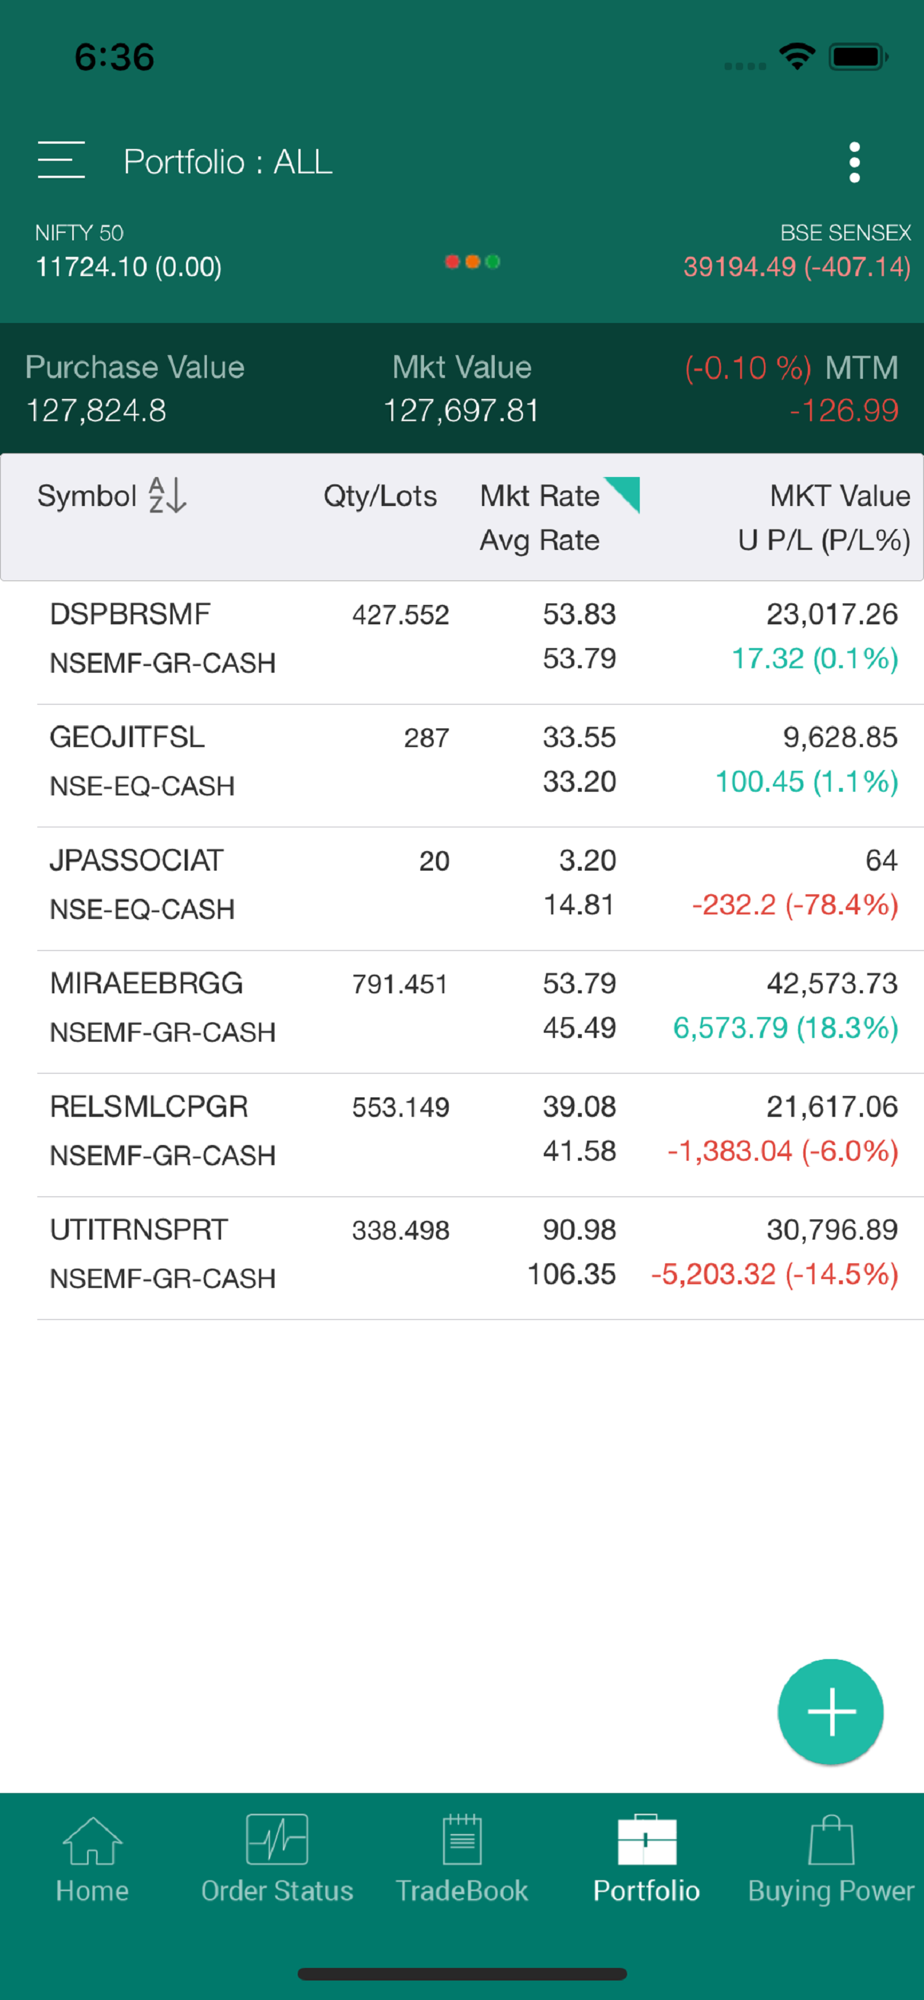Tap the BSE SENSEX index value
This screenshot has width=924, height=2000.
pyautogui.click(x=796, y=266)
